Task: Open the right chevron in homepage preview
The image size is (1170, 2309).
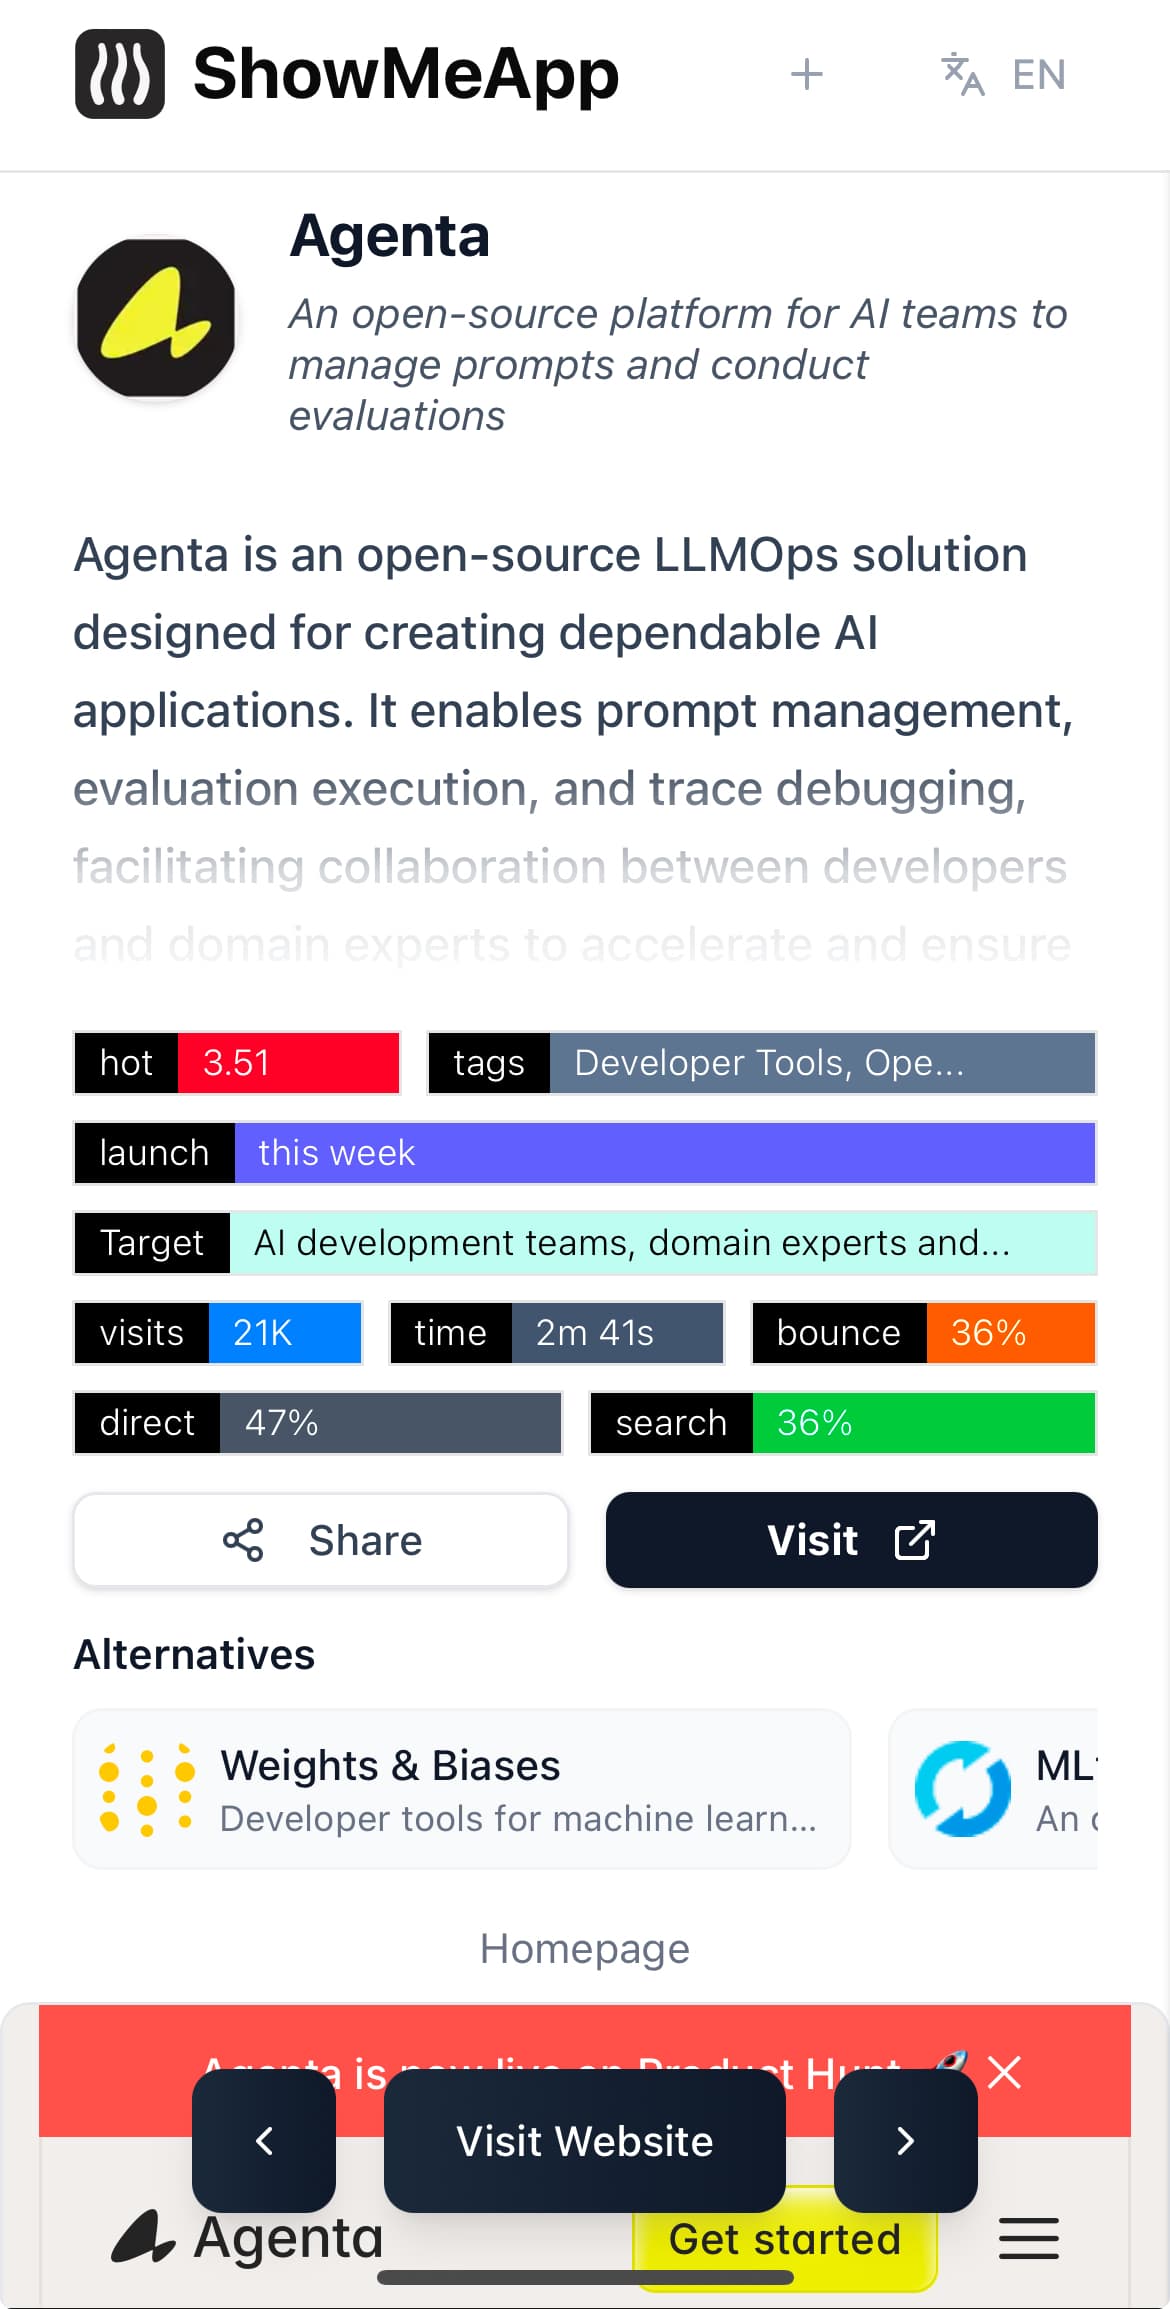Action: coord(905,2142)
